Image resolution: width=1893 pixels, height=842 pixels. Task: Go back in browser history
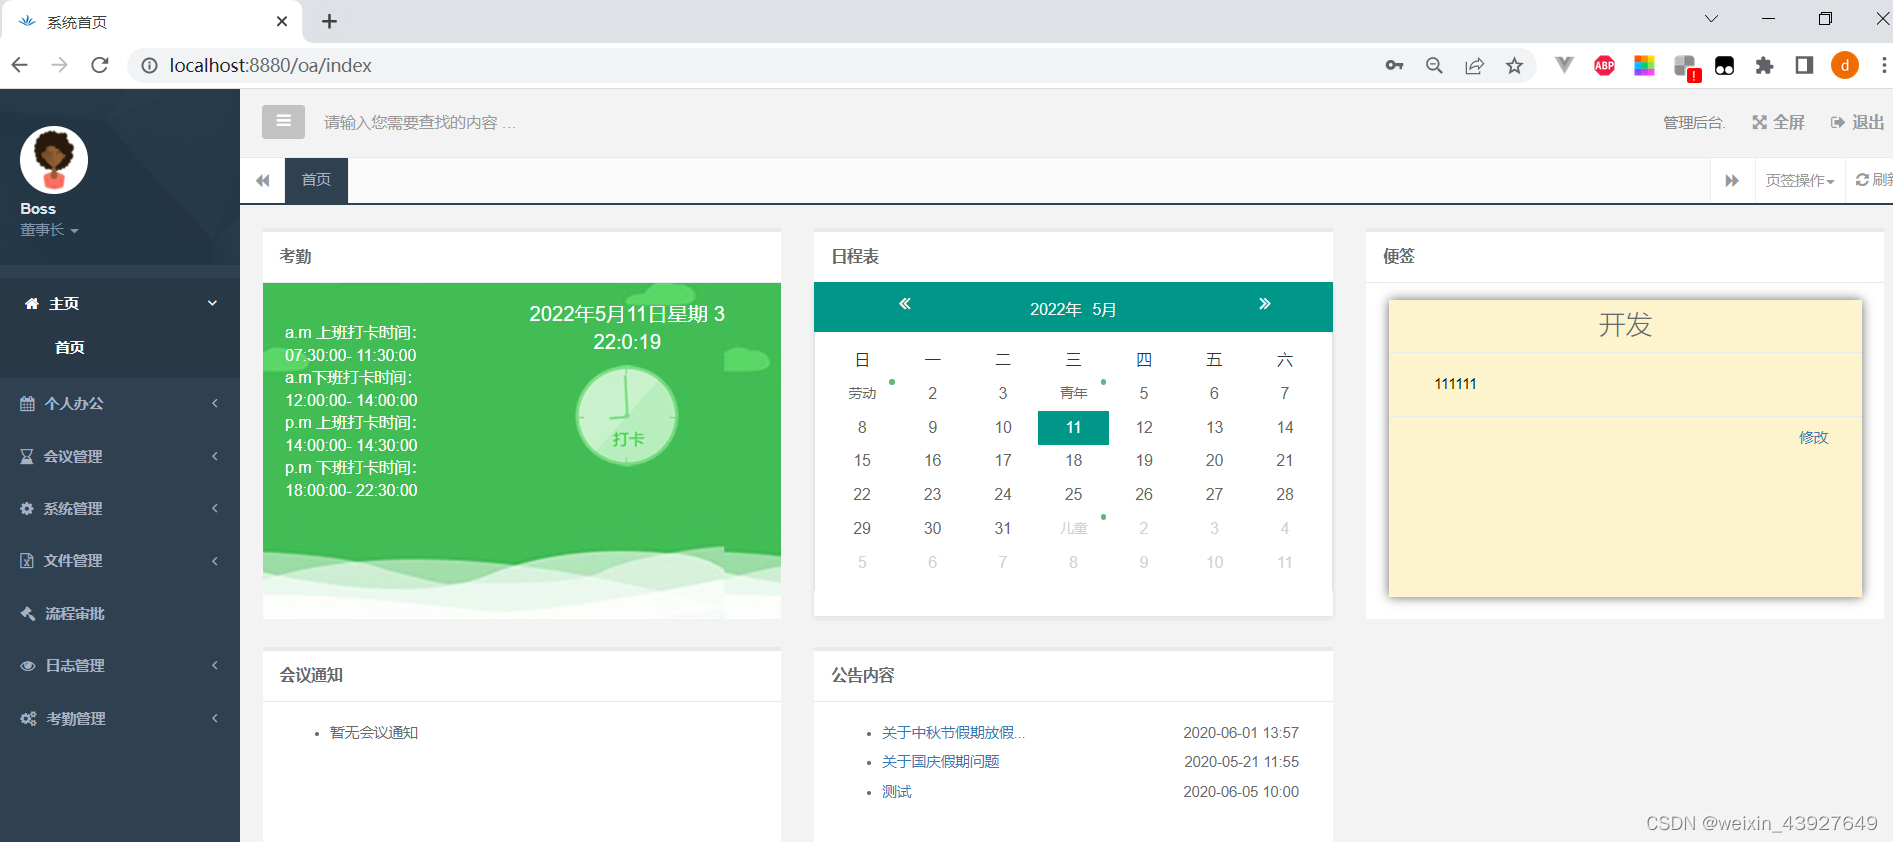point(19,65)
